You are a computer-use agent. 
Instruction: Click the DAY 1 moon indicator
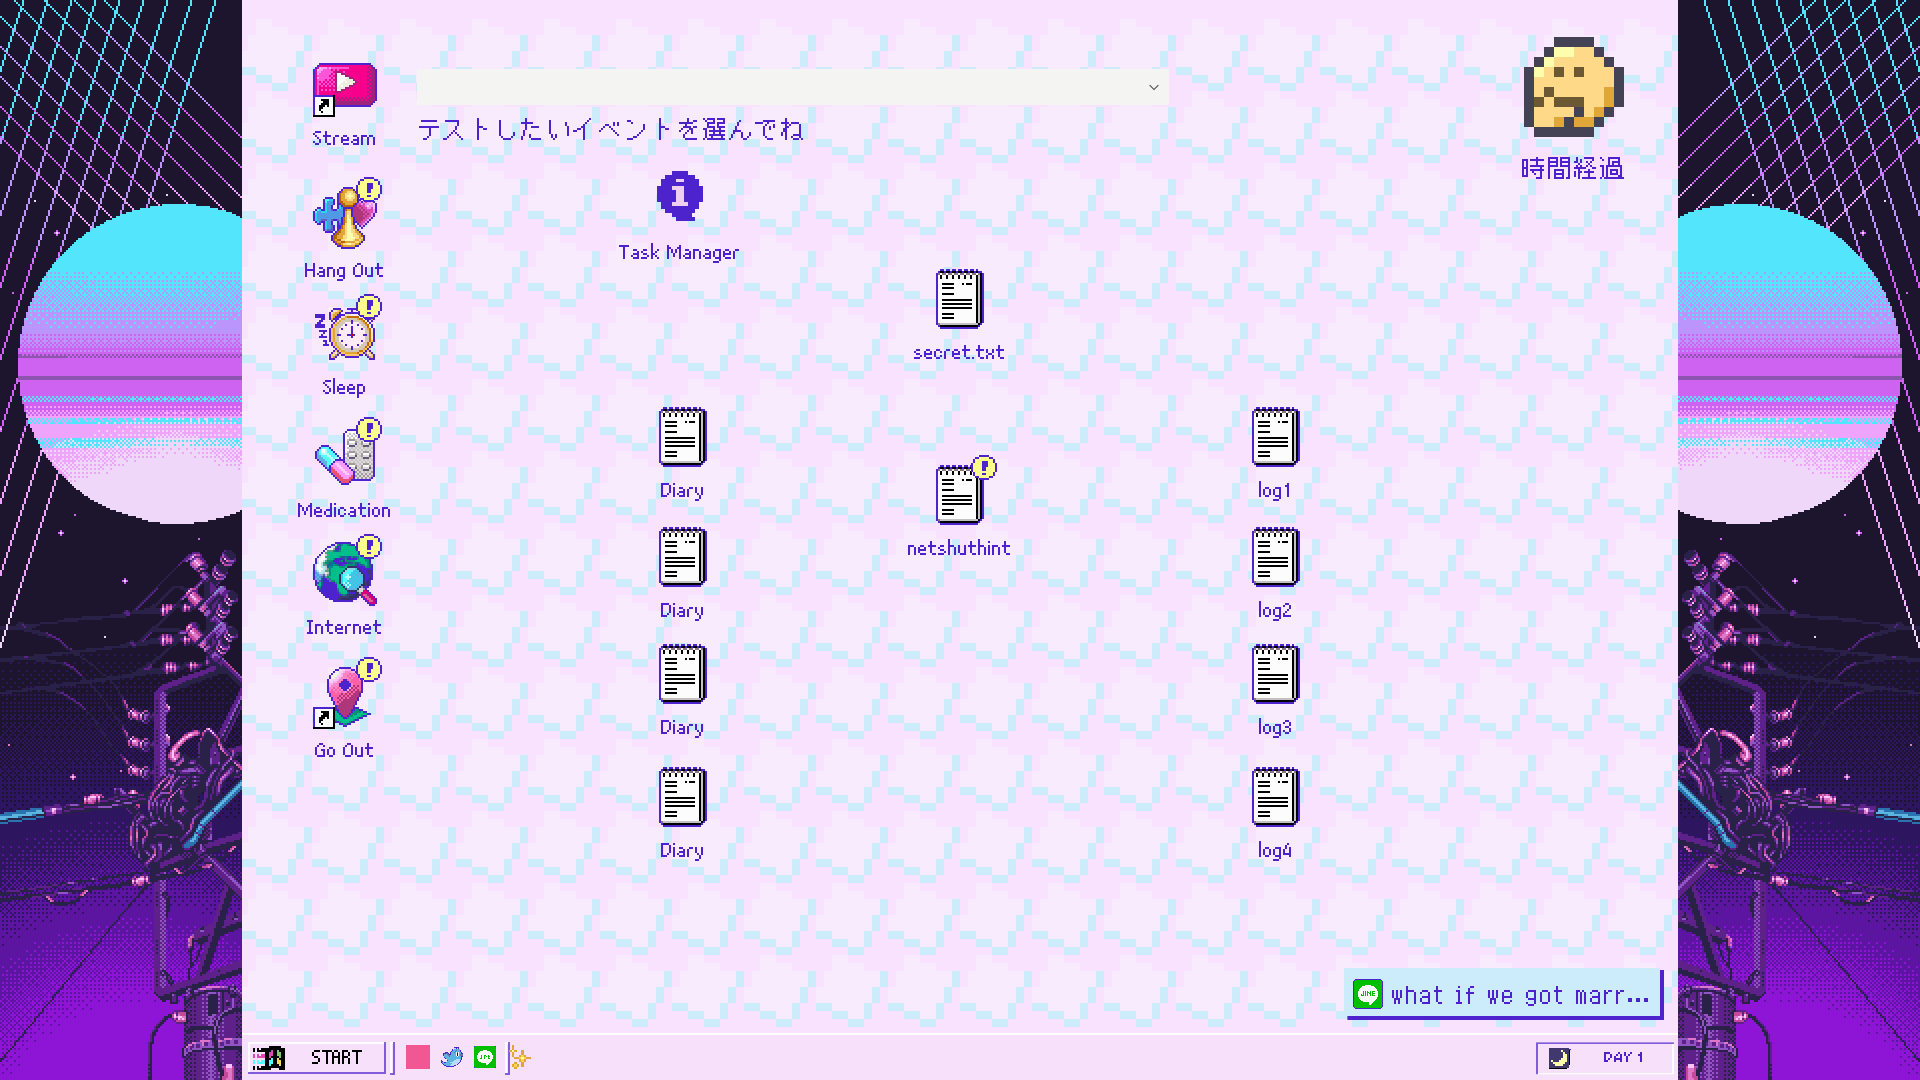[x=1604, y=1057]
